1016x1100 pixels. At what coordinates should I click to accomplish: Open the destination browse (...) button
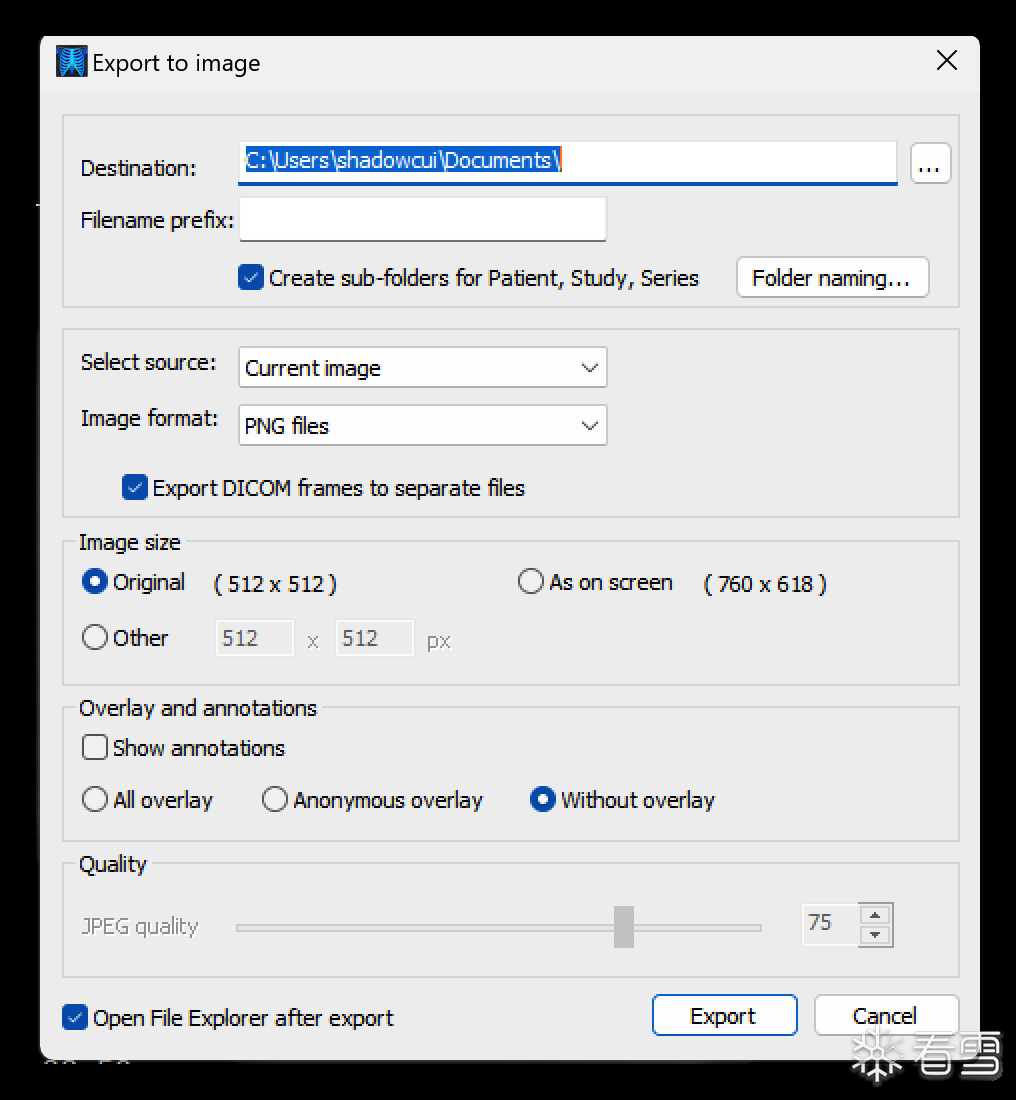point(930,164)
